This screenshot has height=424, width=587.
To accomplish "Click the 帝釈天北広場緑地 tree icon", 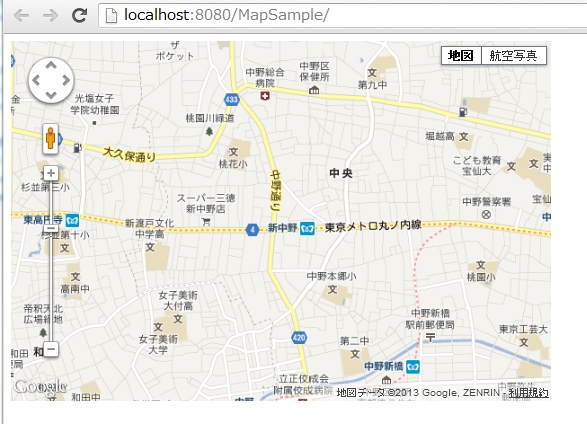I will [x=43, y=332].
